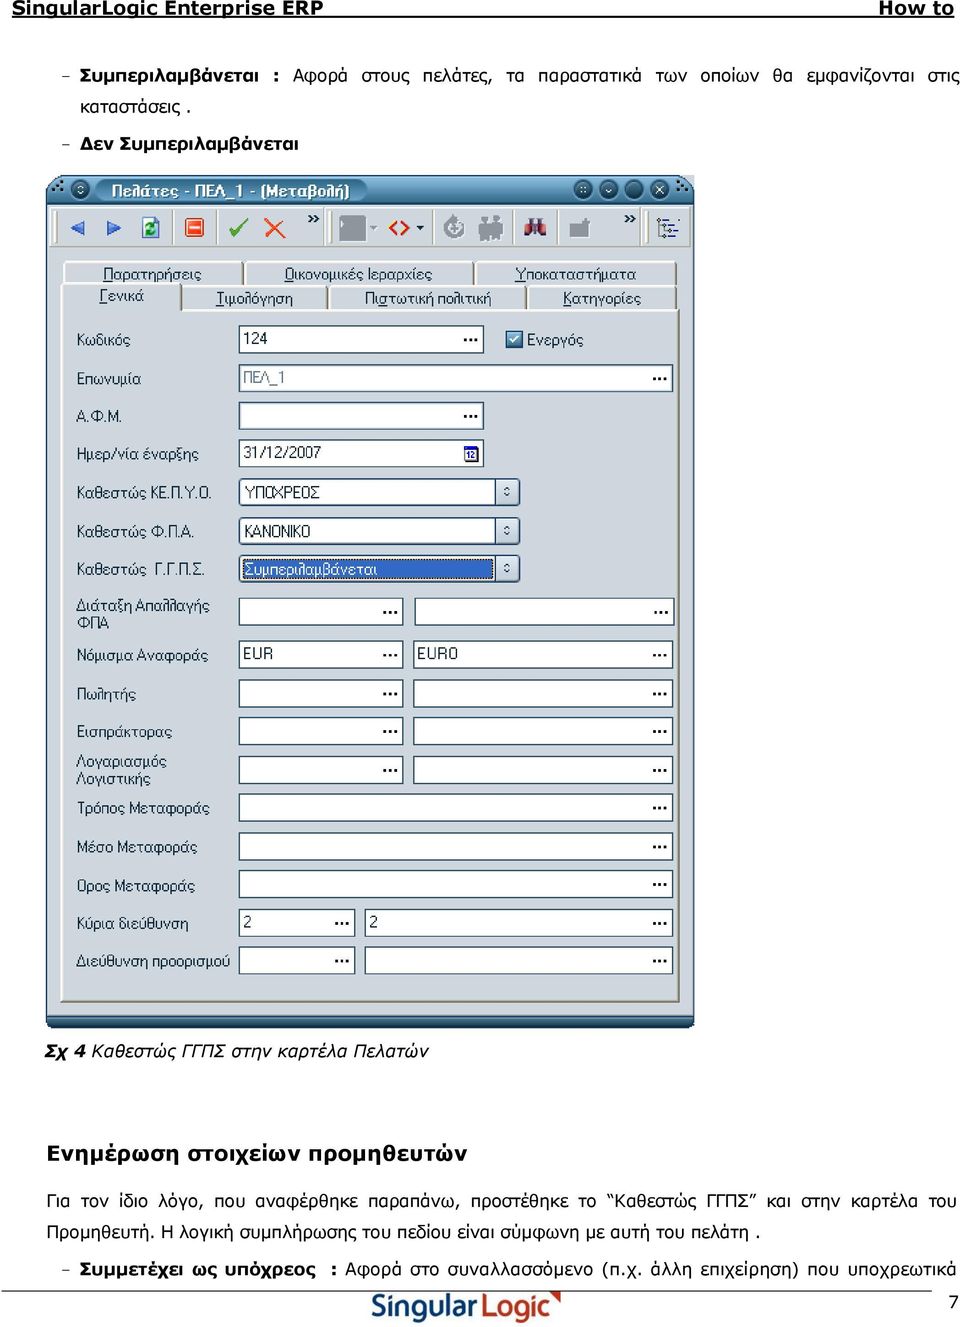Open ellipsis button in Επωνυμία field
This screenshot has width=960, height=1327.
tap(660, 378)
